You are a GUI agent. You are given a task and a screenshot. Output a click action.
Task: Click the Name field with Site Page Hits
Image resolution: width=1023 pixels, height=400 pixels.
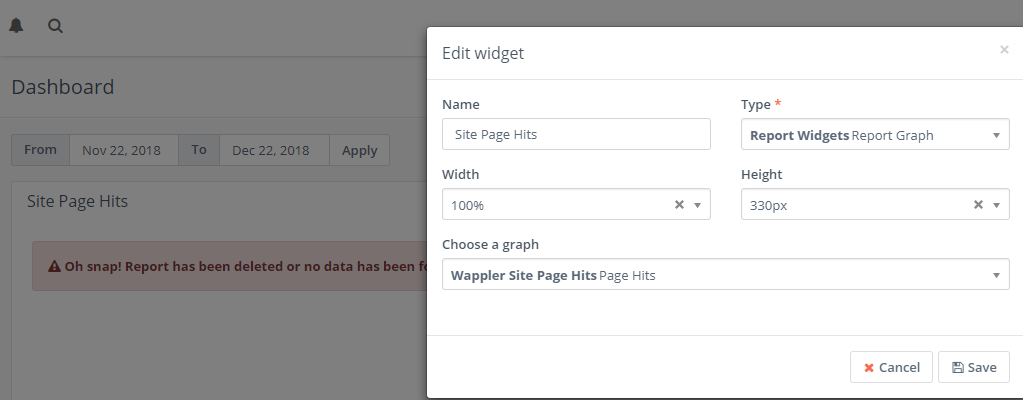coord(576,134)
